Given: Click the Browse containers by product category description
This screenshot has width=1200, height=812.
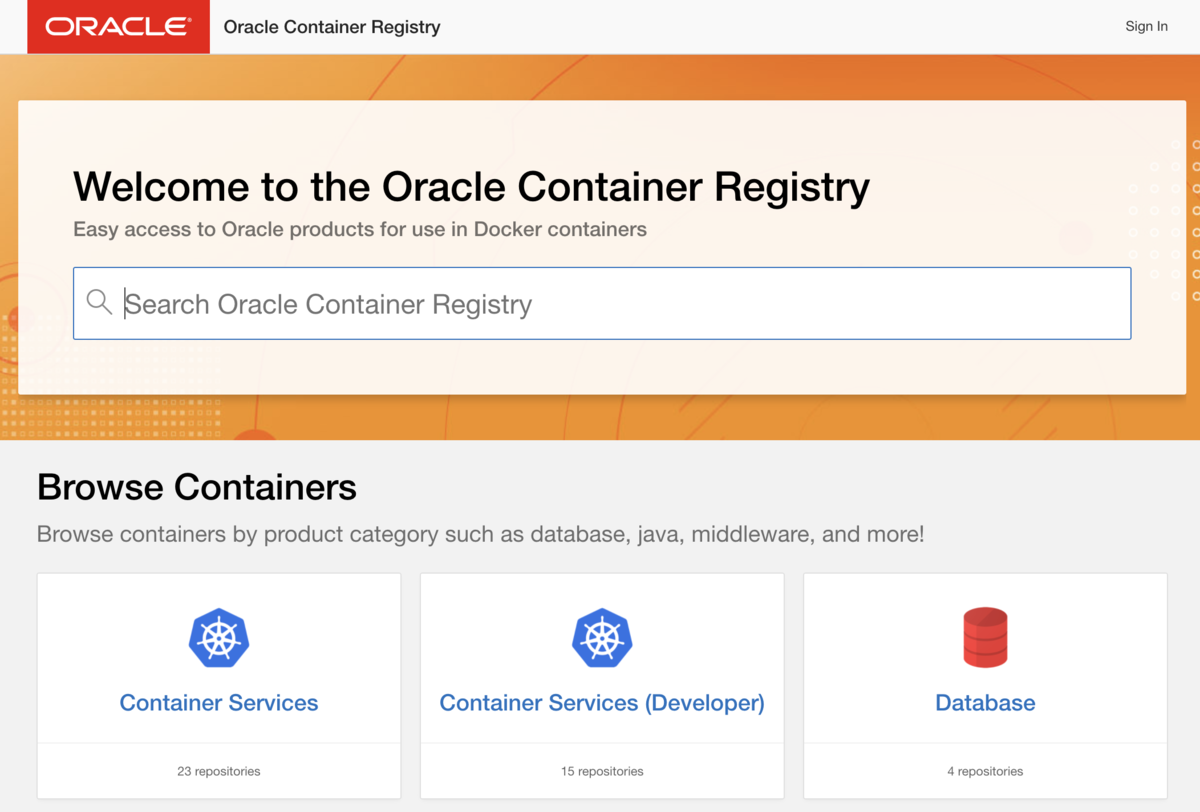Looking at the screenshot, I should [x=480, y=534].
